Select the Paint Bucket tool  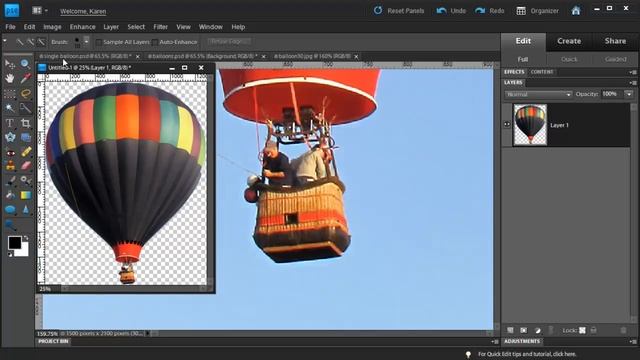coord(10,196)
